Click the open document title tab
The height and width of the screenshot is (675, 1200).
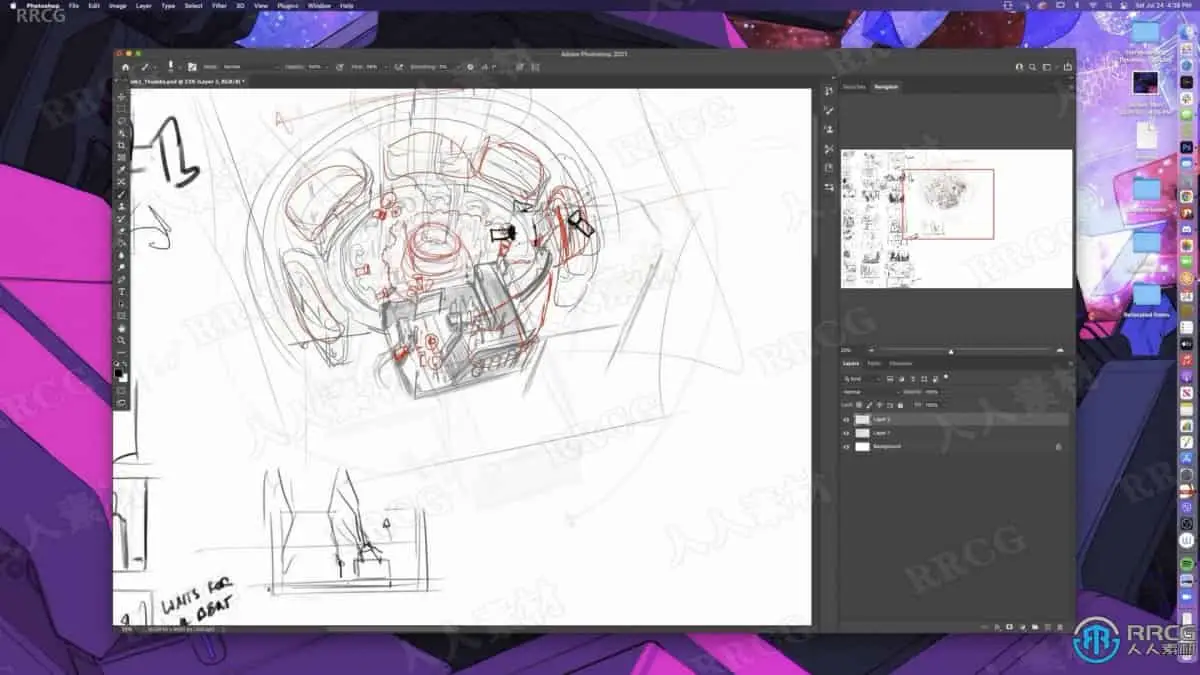click(x=187, y=81)
